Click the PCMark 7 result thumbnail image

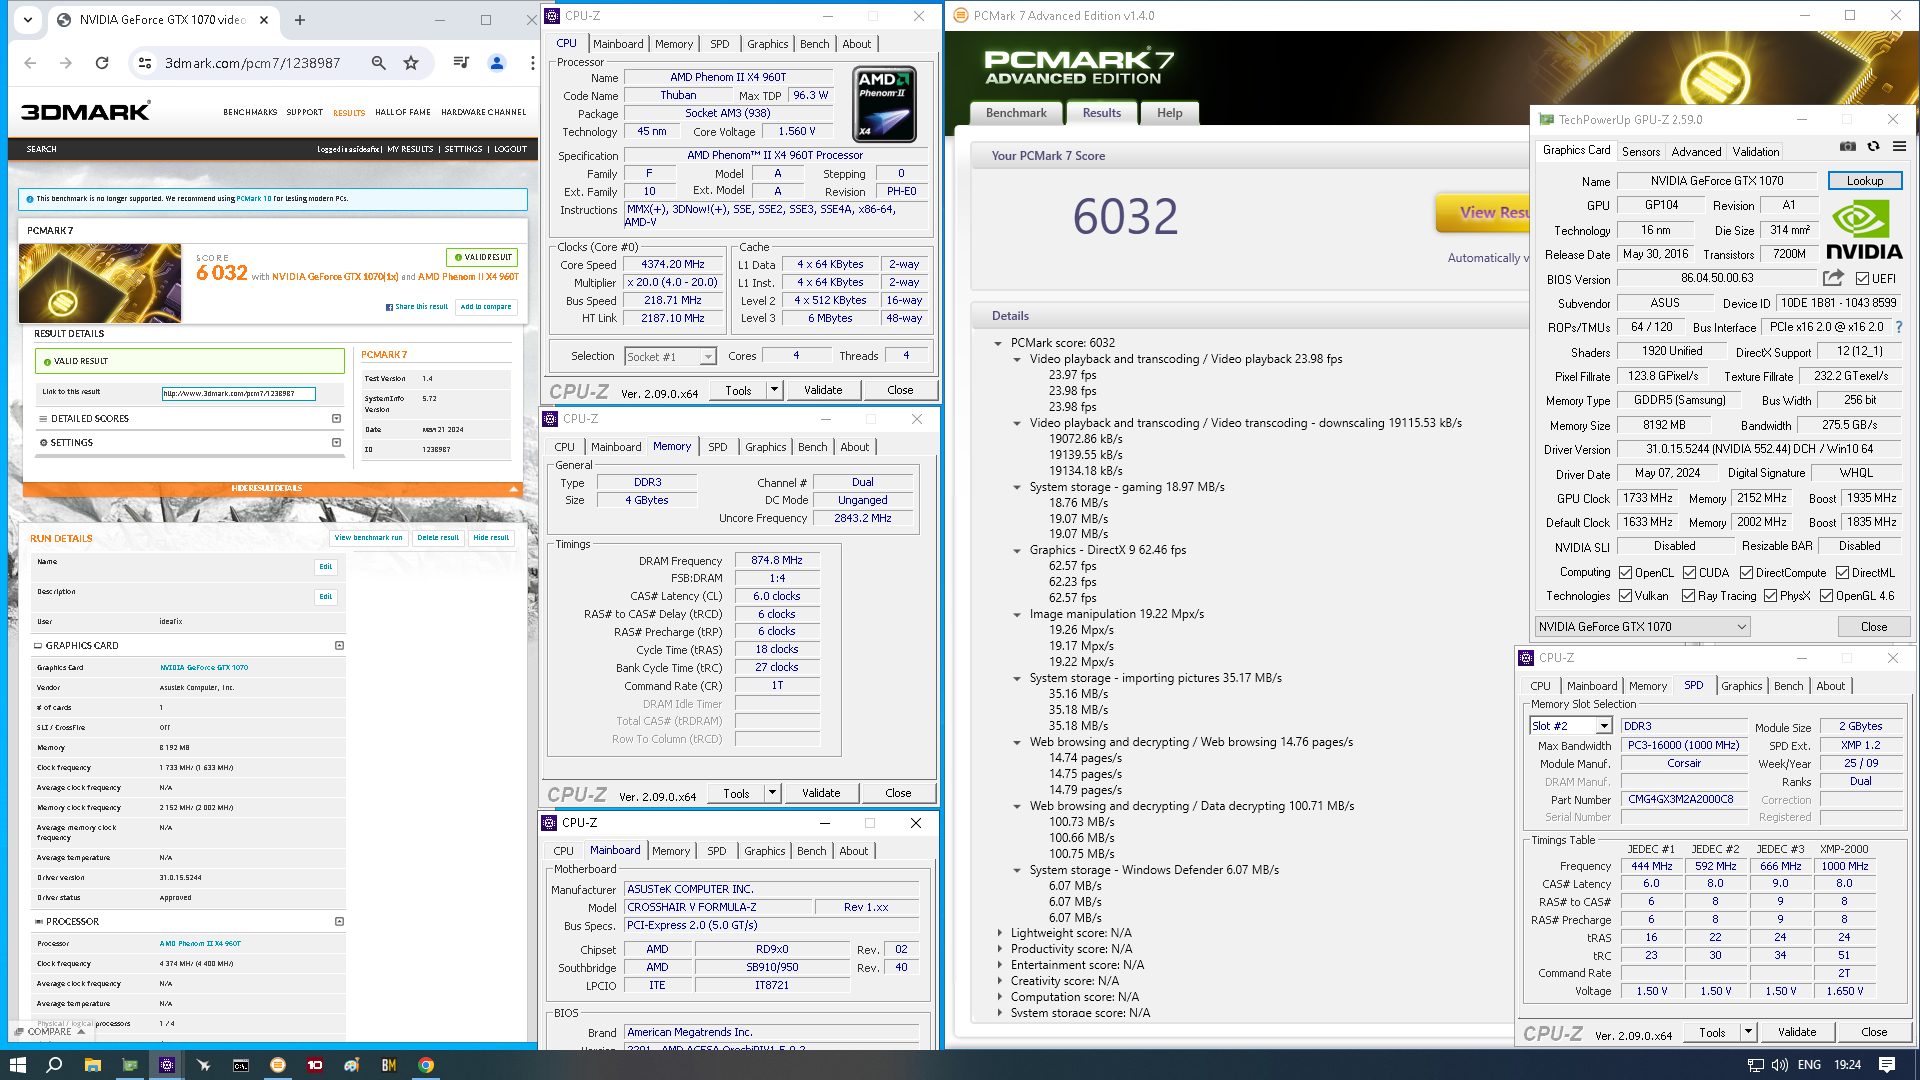point(100,283)
